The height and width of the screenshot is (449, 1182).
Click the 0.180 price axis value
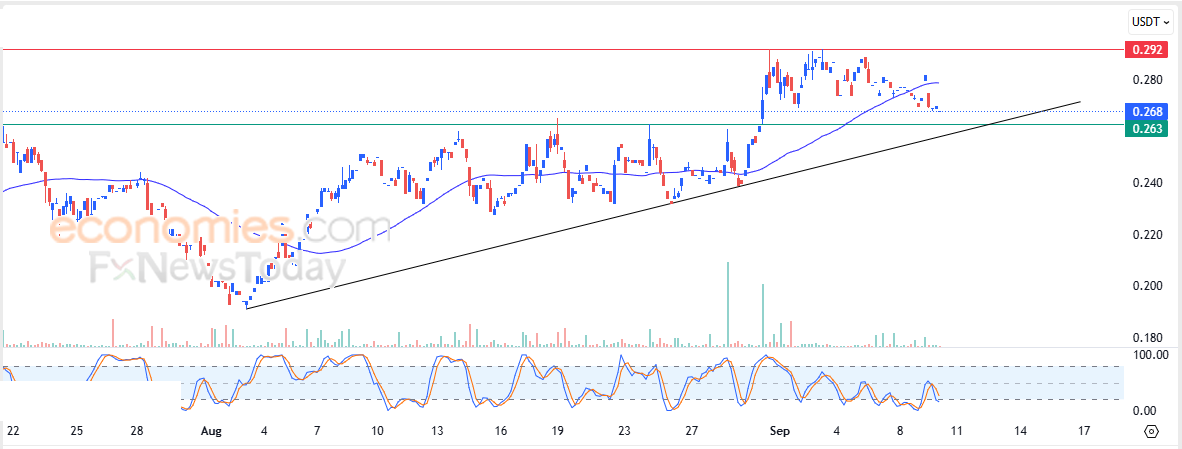click(1149, 338)
